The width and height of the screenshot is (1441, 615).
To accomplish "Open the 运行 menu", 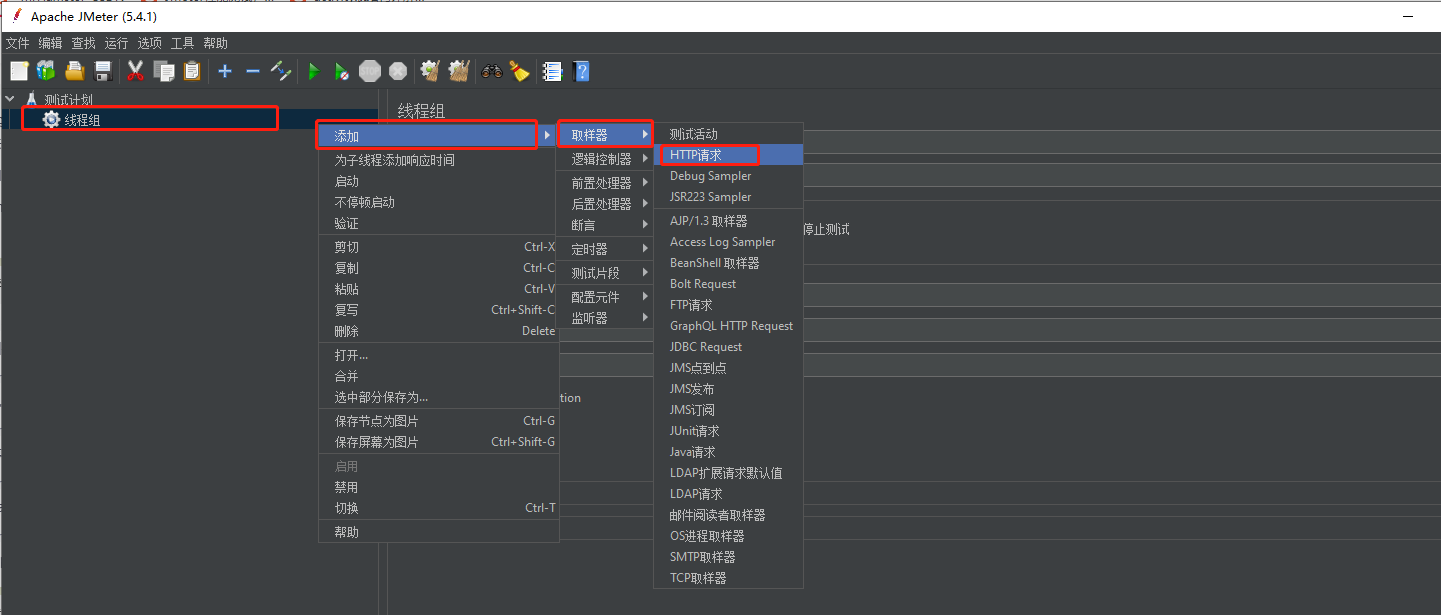I will [116, 43].
